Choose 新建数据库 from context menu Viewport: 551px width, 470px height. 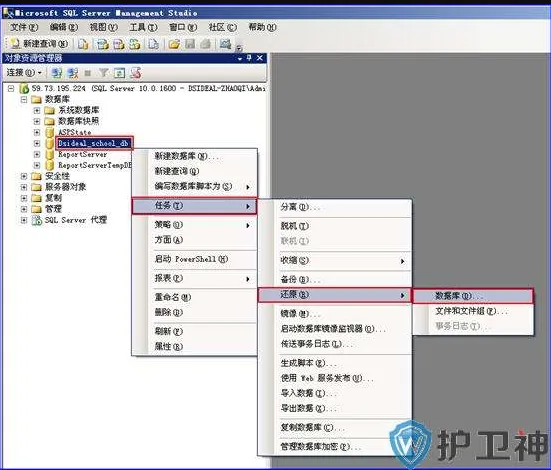coord(195,156)
